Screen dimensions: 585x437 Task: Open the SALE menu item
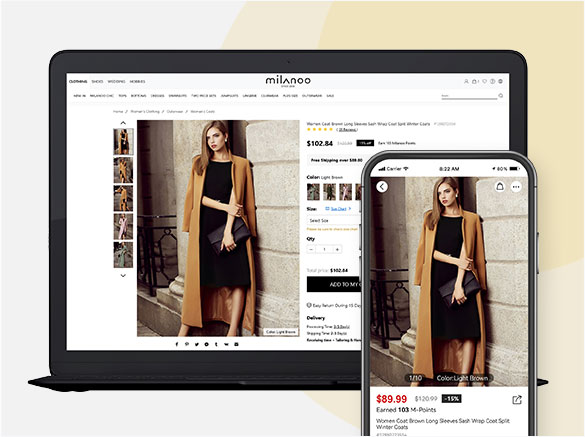tap(330, 96)
